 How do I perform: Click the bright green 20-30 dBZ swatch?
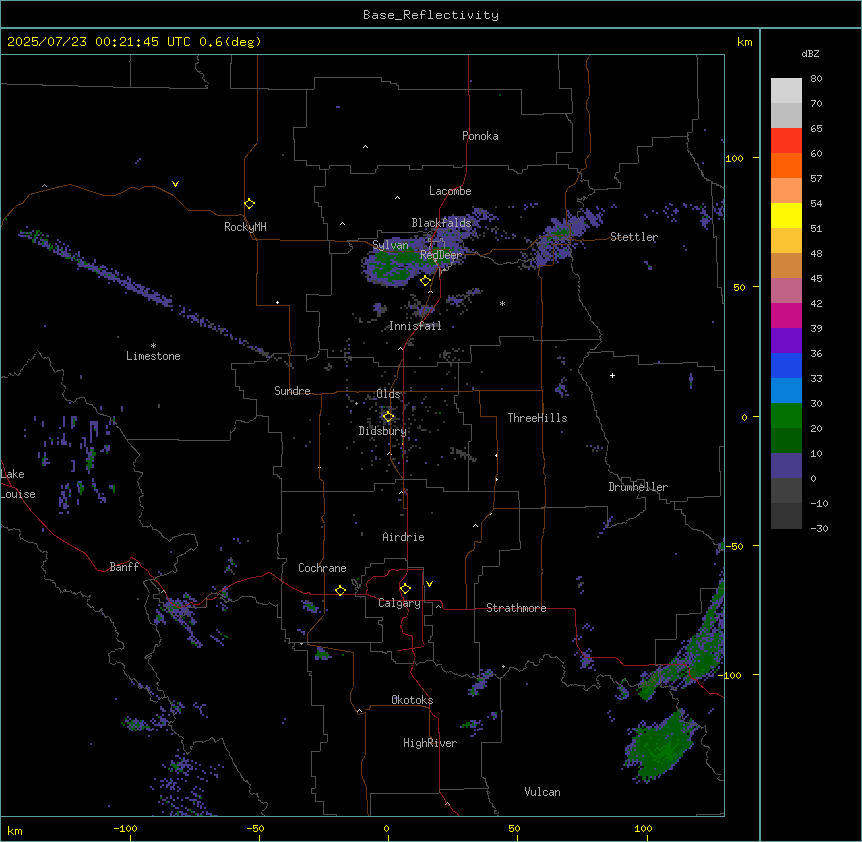(786, 416)
